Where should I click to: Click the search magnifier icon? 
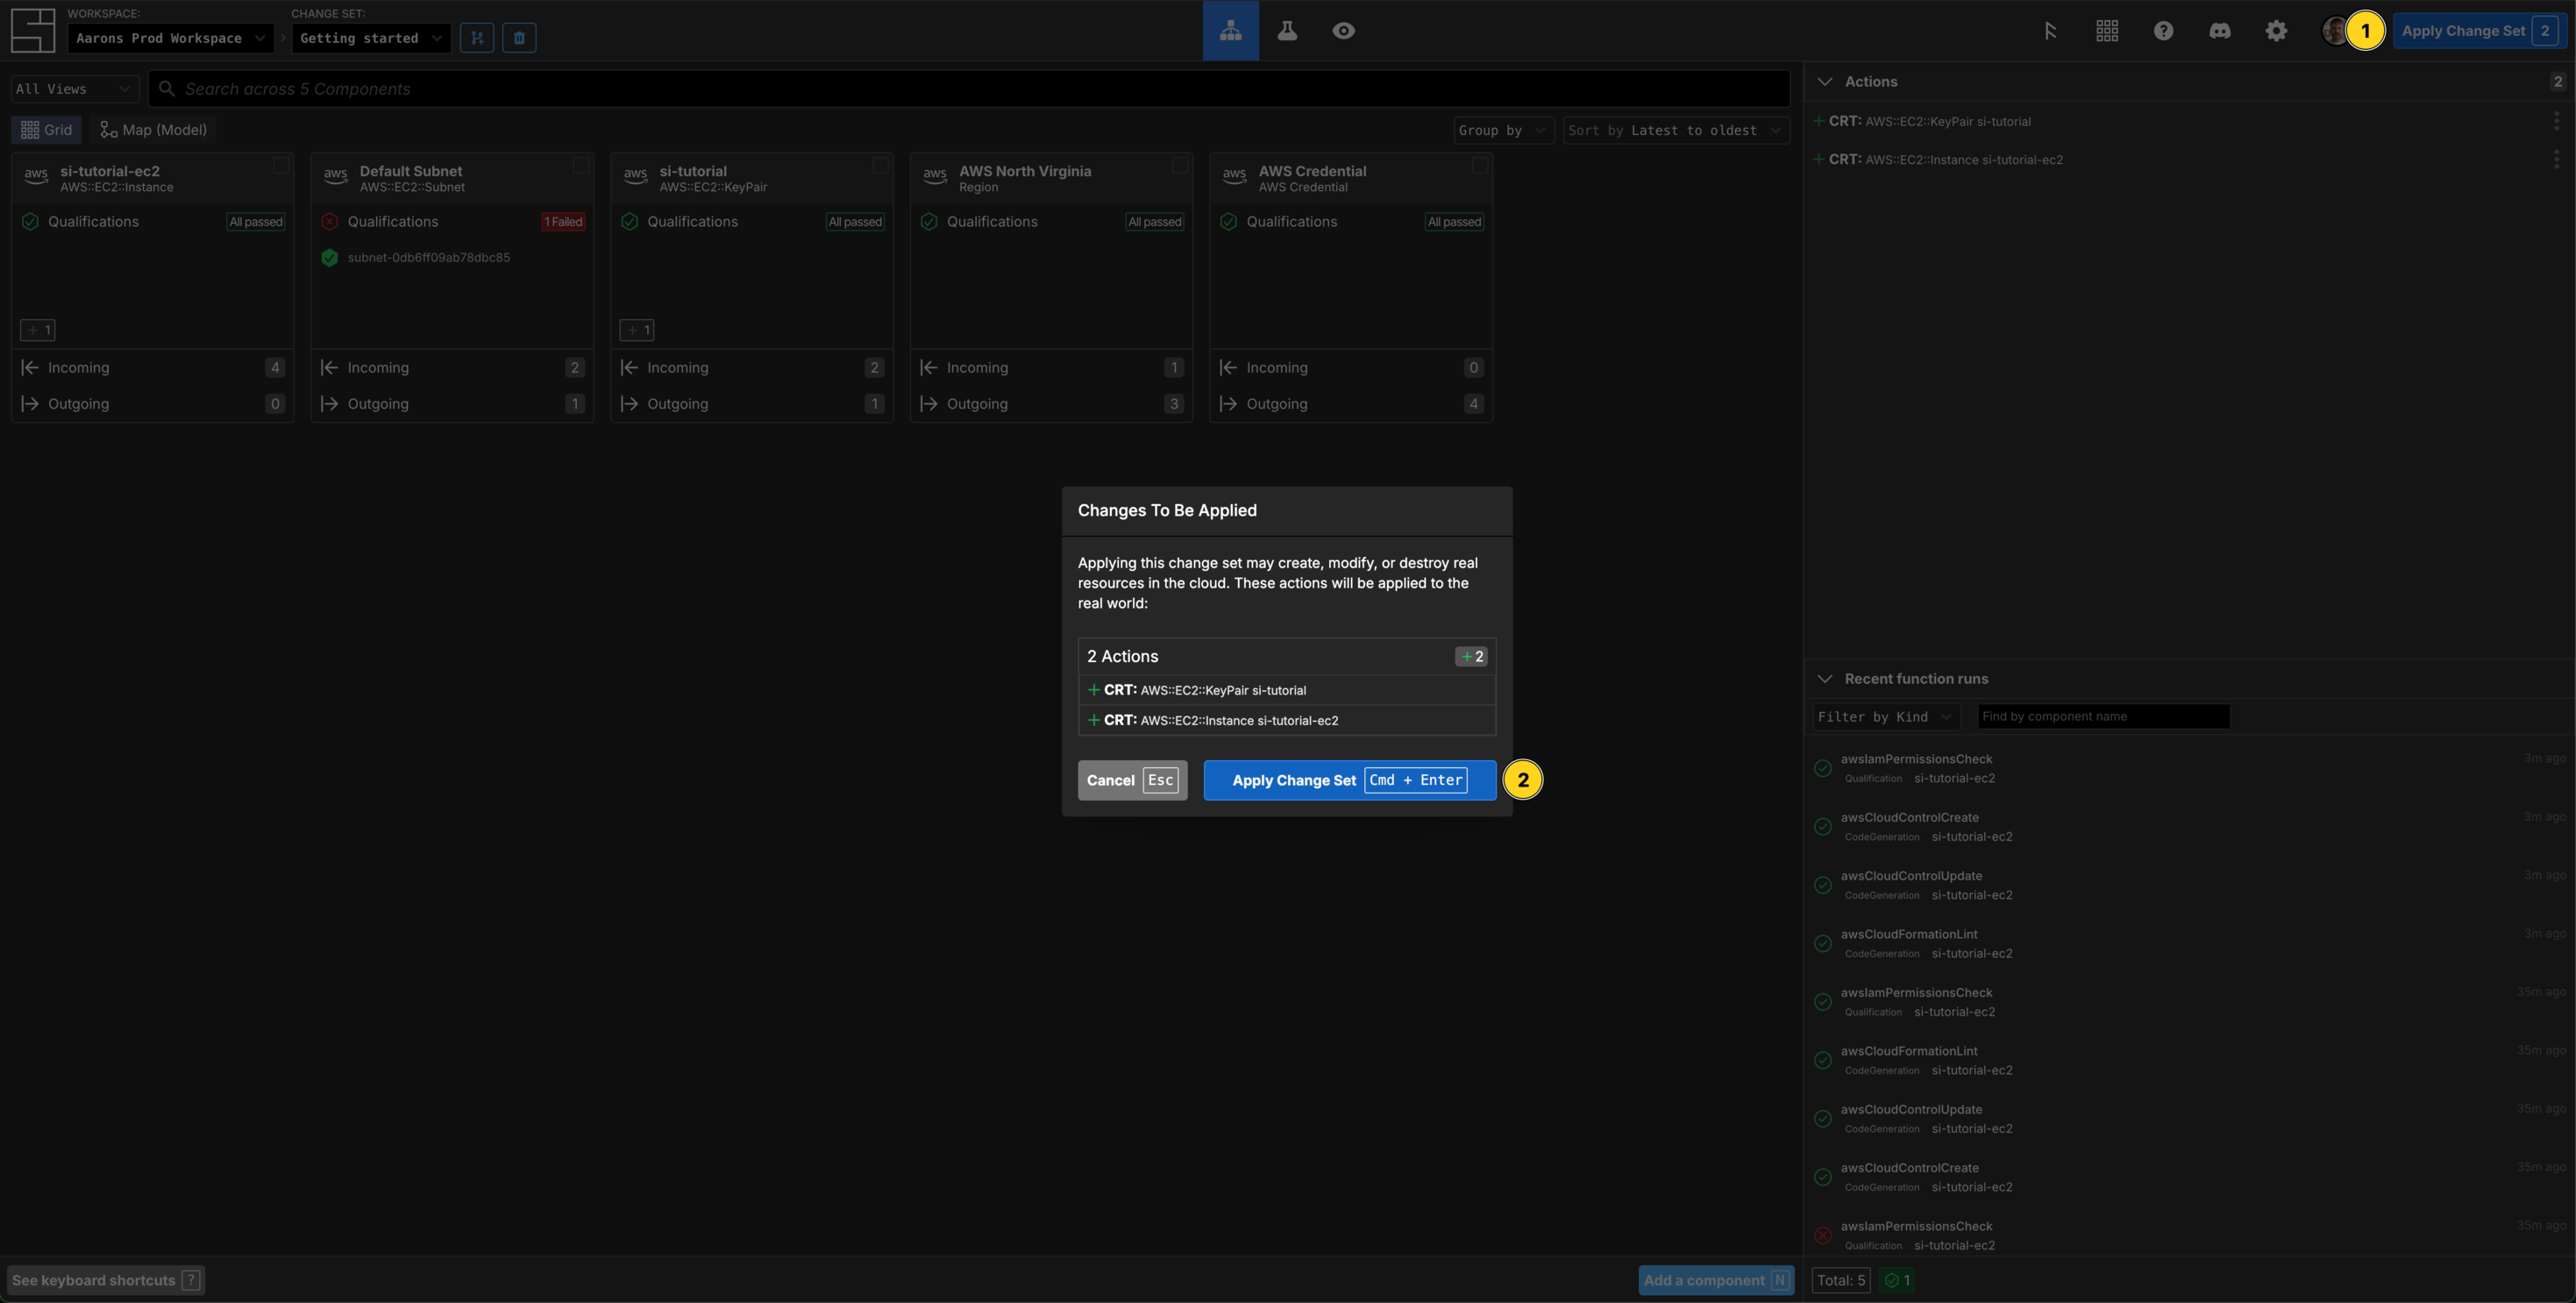point(167,89)
